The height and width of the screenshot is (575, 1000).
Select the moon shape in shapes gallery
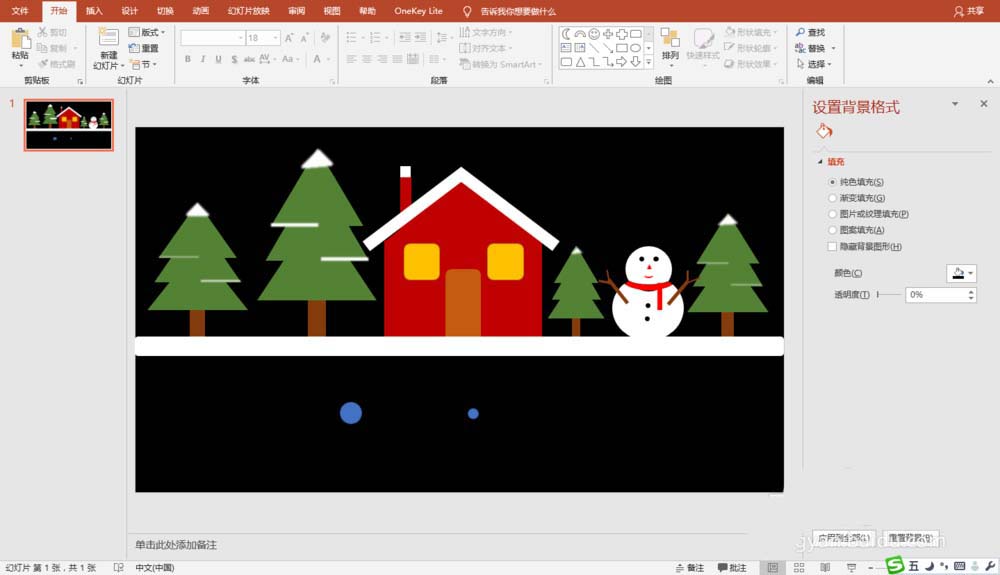click(x=566, y=34)
